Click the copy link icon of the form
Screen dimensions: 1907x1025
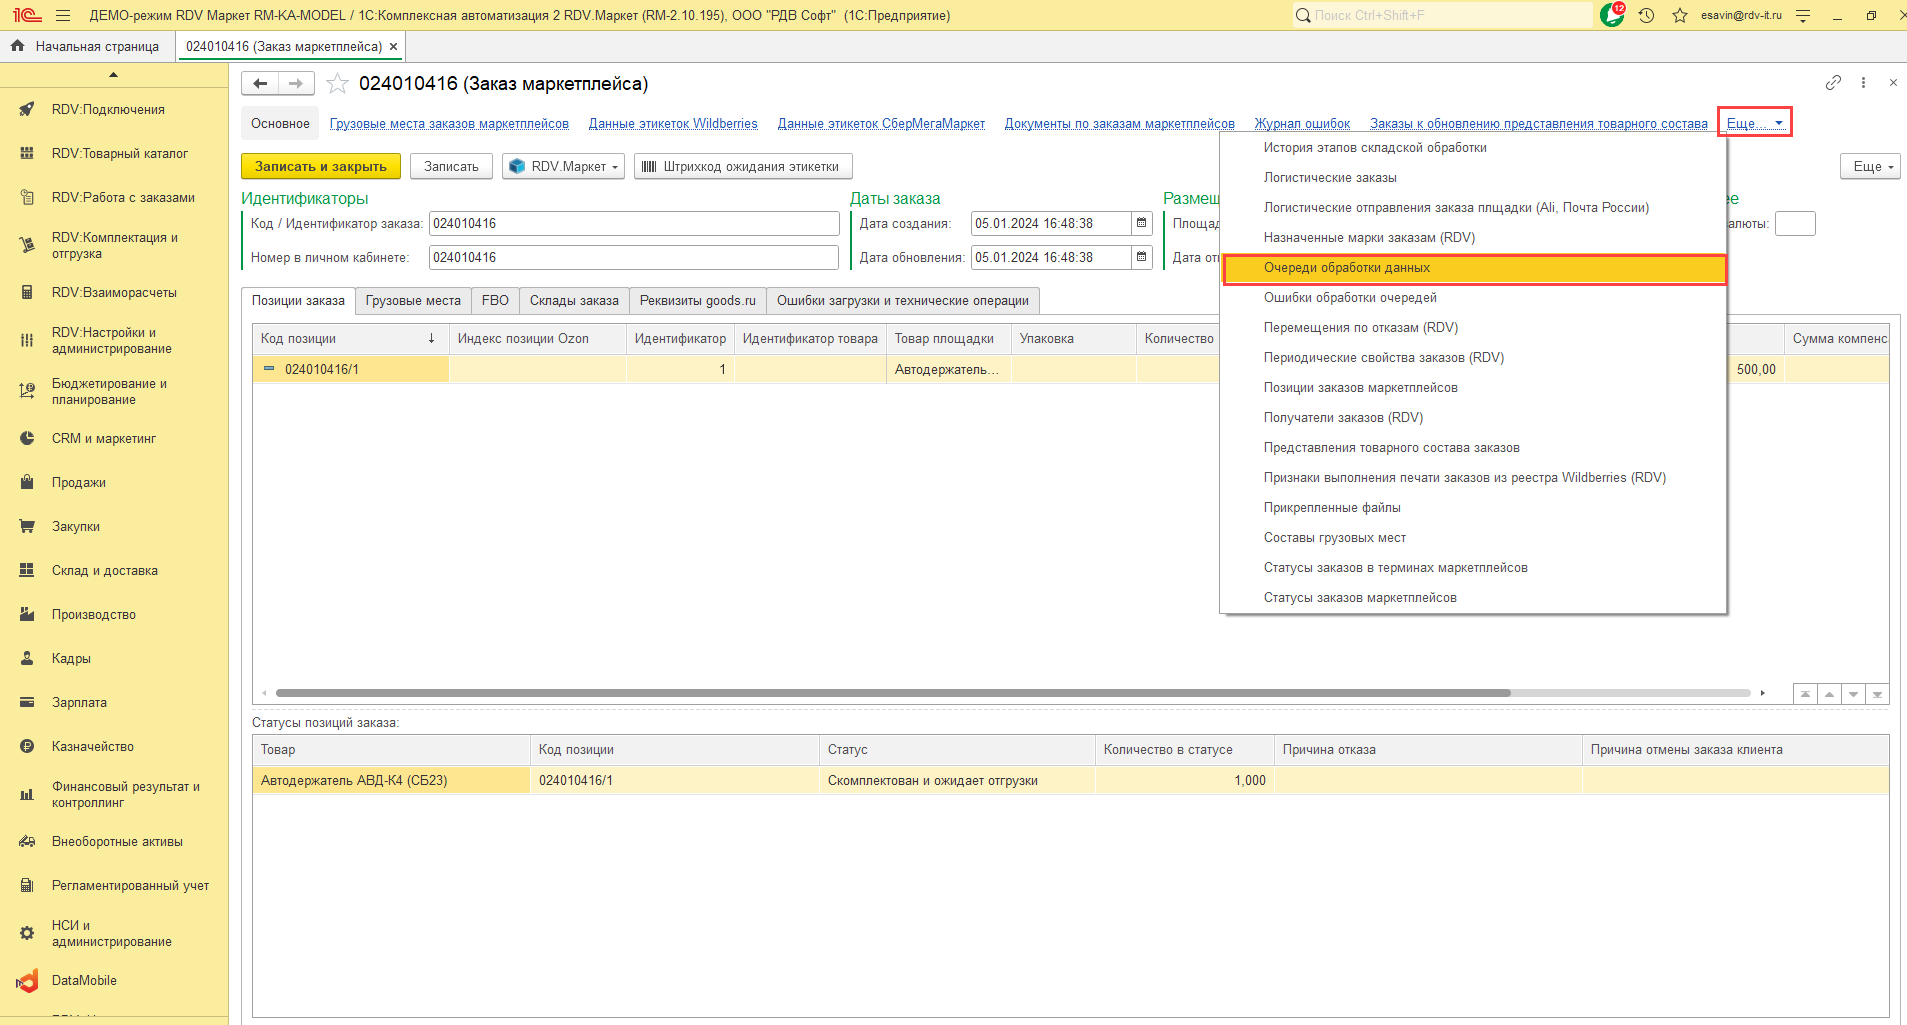(1833, 83)
